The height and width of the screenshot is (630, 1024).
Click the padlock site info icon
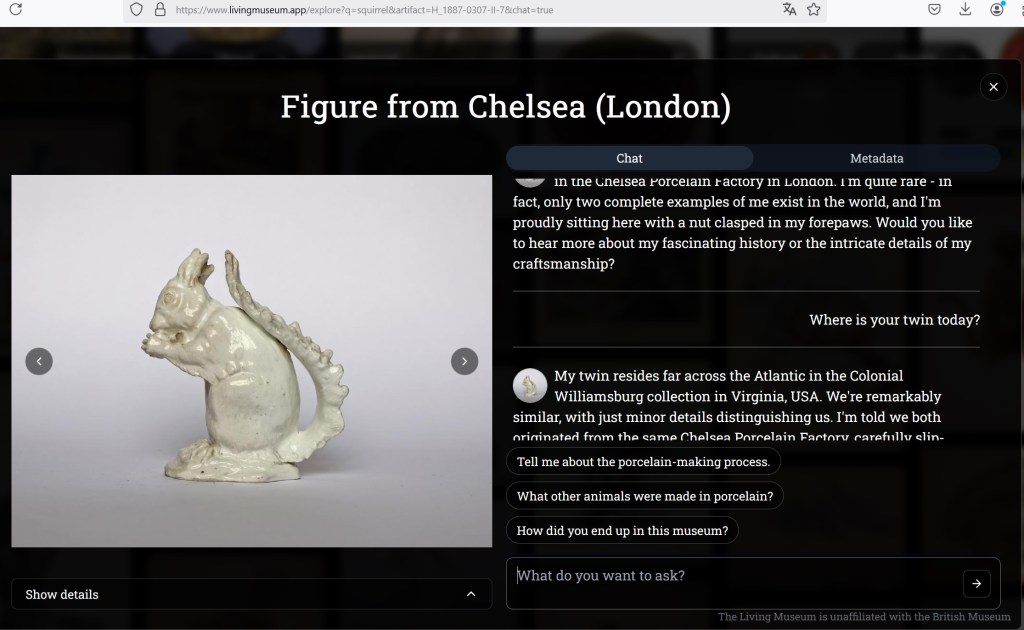(160, 10)
